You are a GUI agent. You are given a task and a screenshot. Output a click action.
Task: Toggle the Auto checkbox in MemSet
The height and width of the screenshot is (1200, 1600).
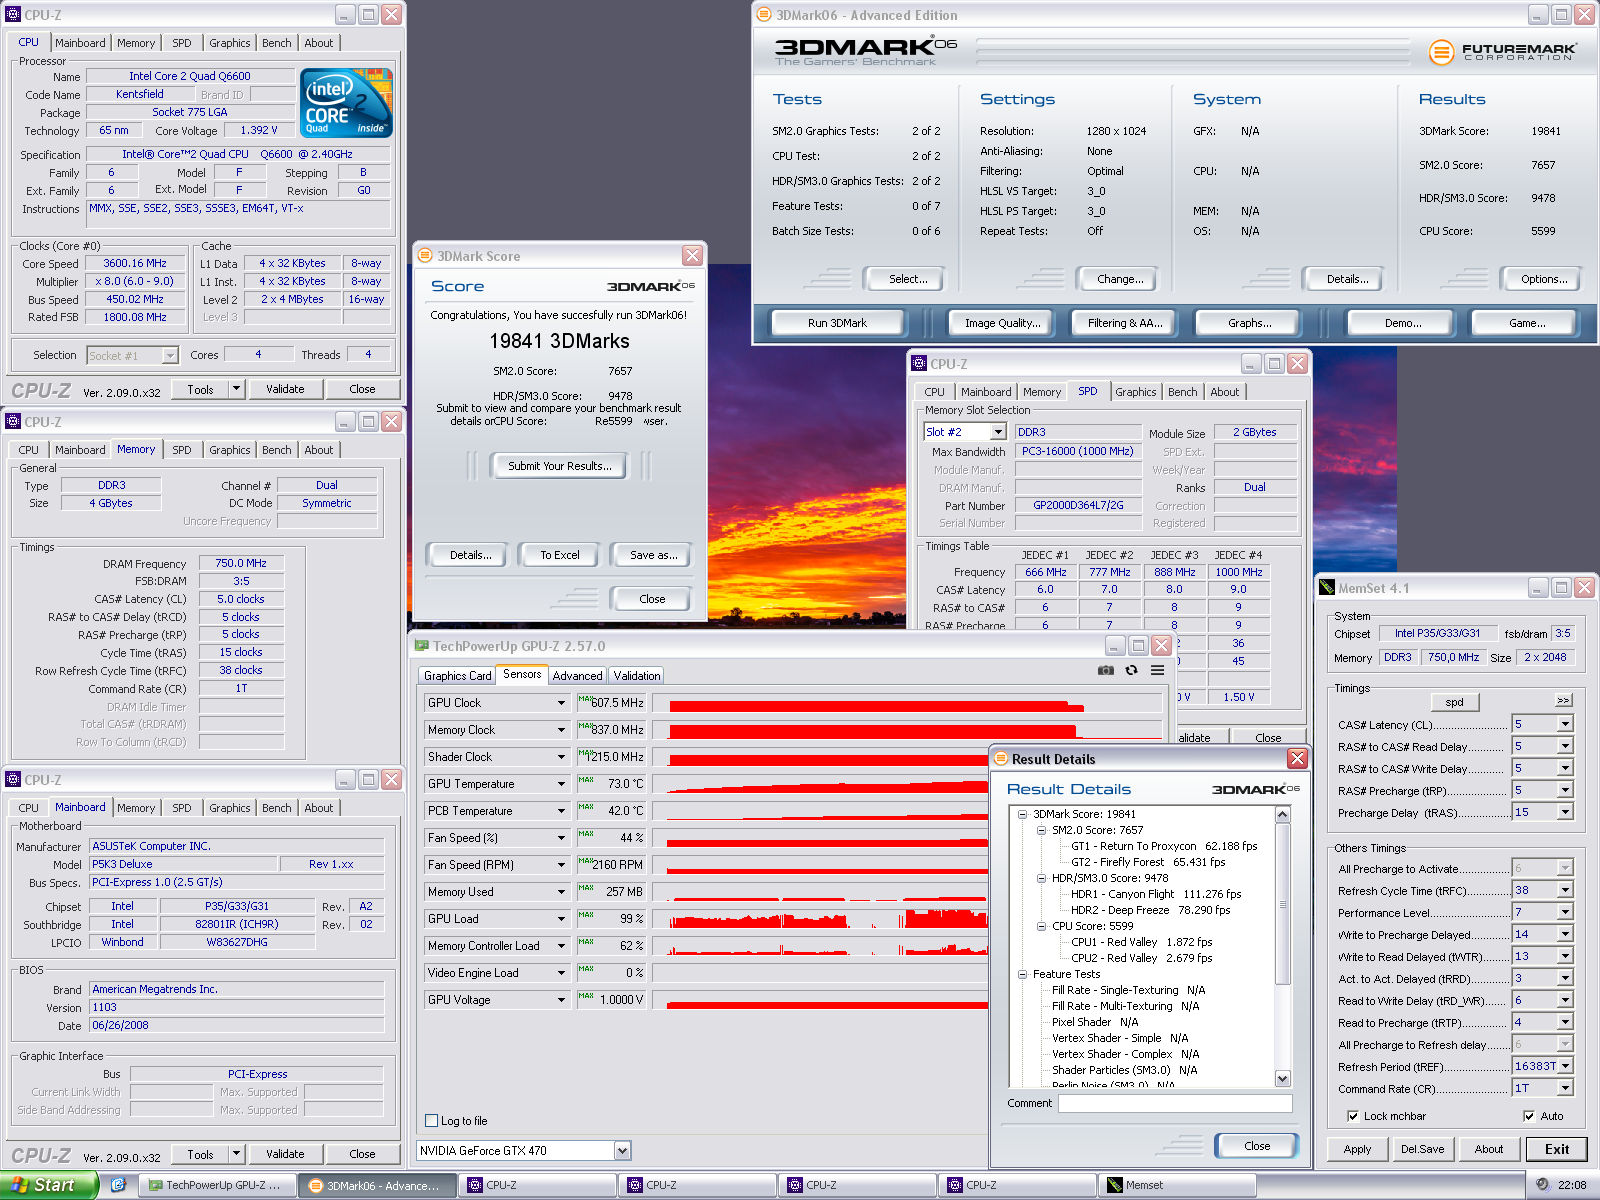click(x=1529, y=1116)
